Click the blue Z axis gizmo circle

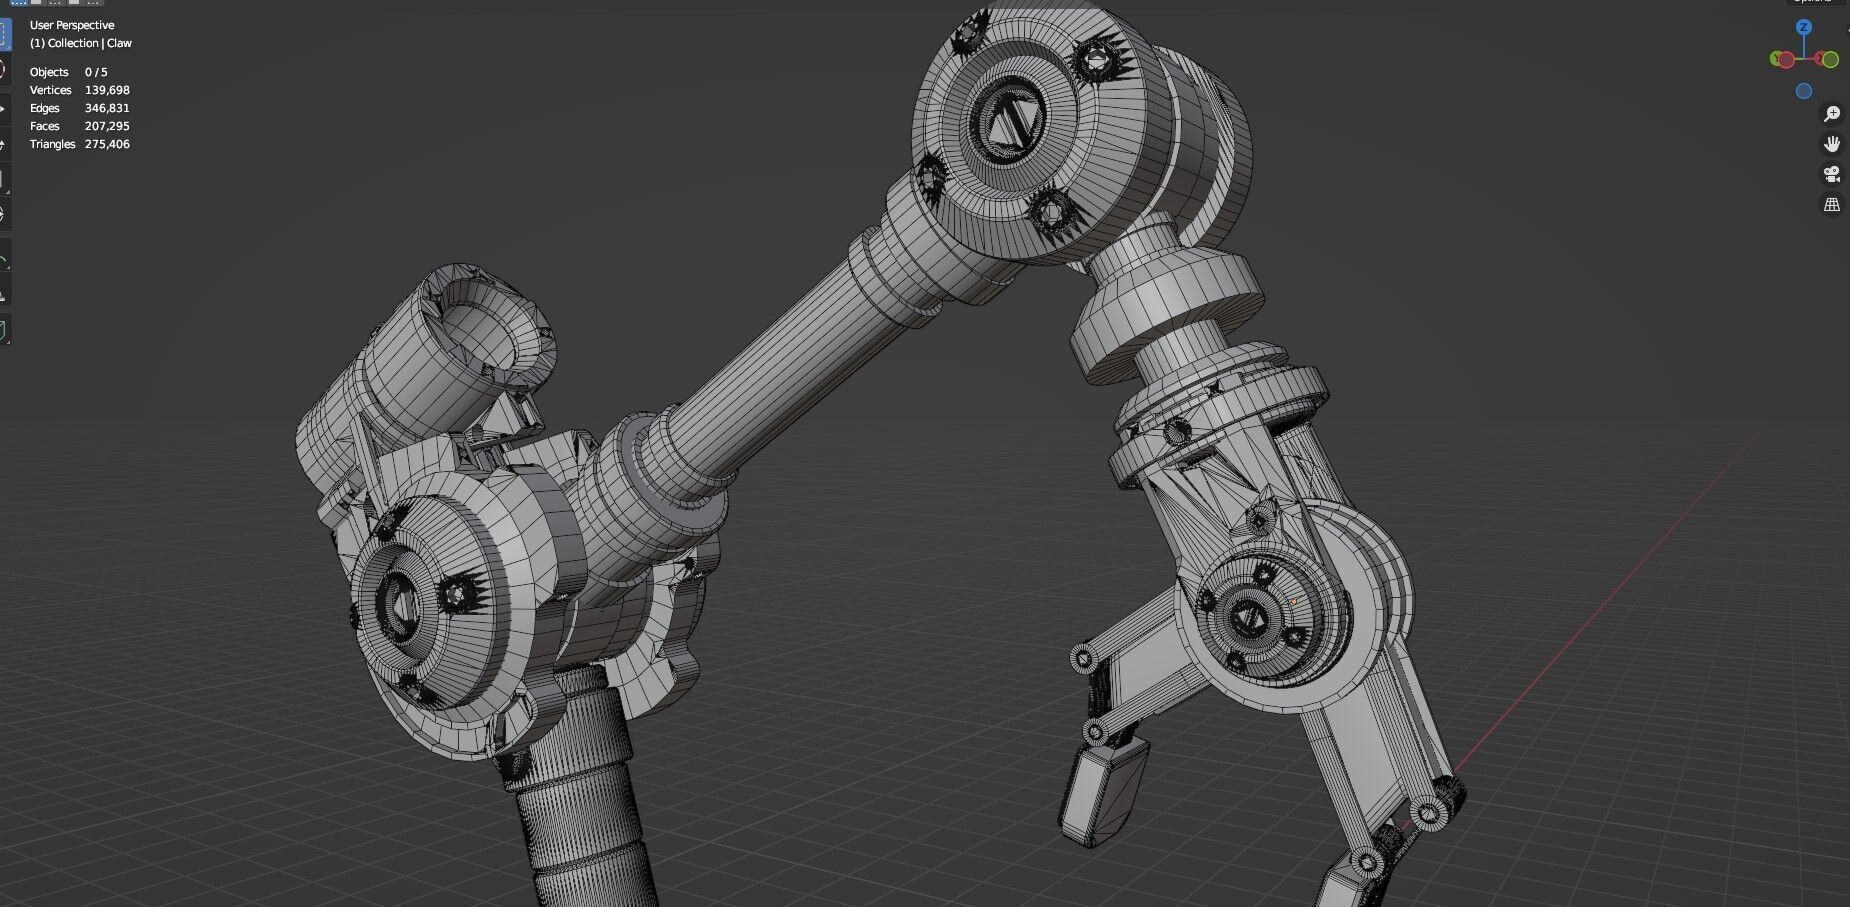coord(1804,27)
